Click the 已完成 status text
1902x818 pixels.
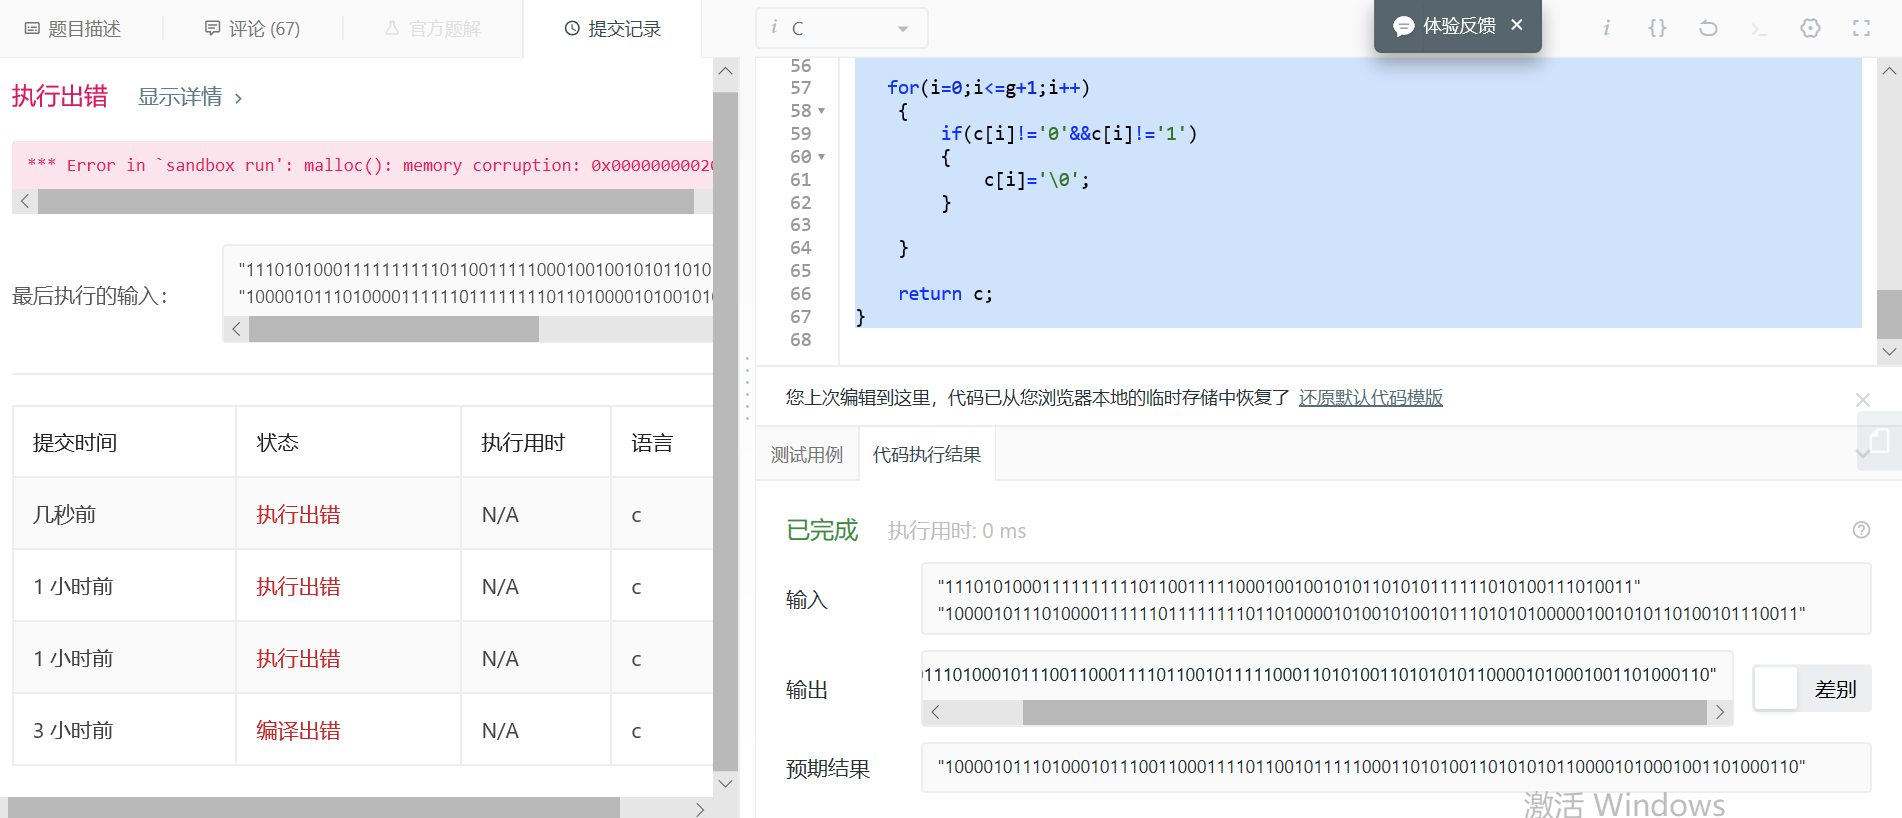click(822, 530)
